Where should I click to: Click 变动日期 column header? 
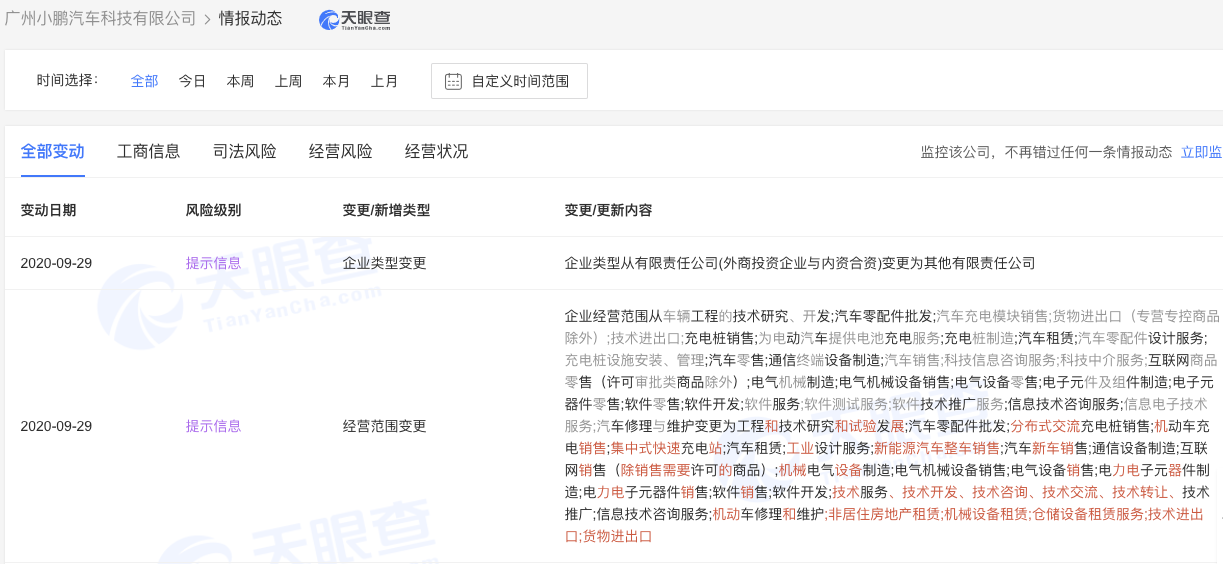tap(49, 210)
